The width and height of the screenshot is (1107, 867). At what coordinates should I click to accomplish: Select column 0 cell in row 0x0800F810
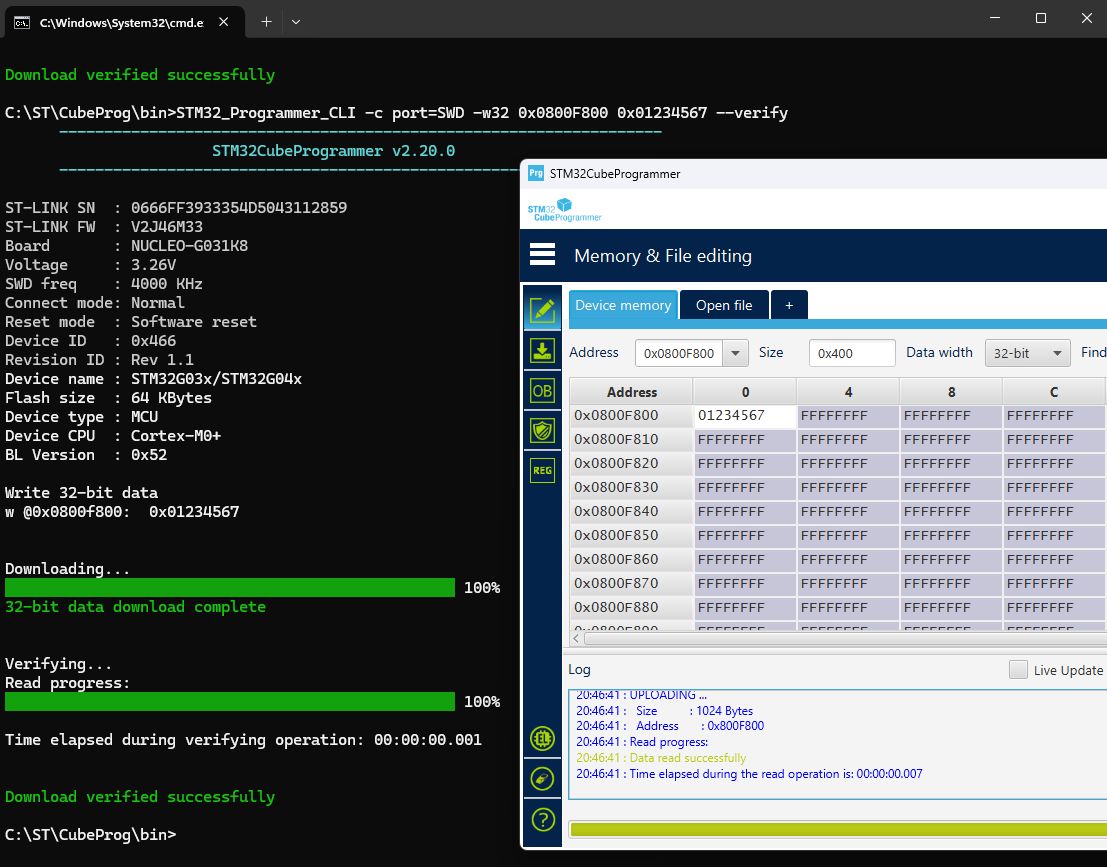coord(745,440)
